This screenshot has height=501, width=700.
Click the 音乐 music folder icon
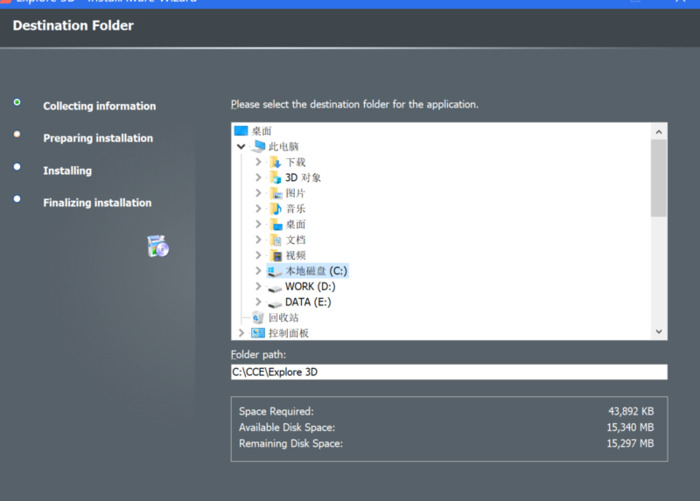point(275,209)
